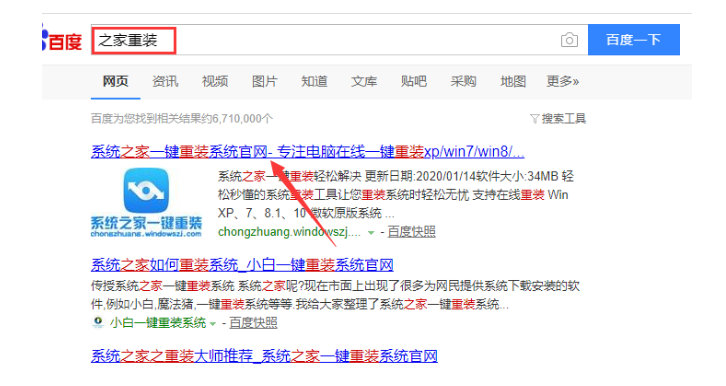The image size is (726, 386).
Task: Expand the 更多» tab menu
Action: click(563, 81)
